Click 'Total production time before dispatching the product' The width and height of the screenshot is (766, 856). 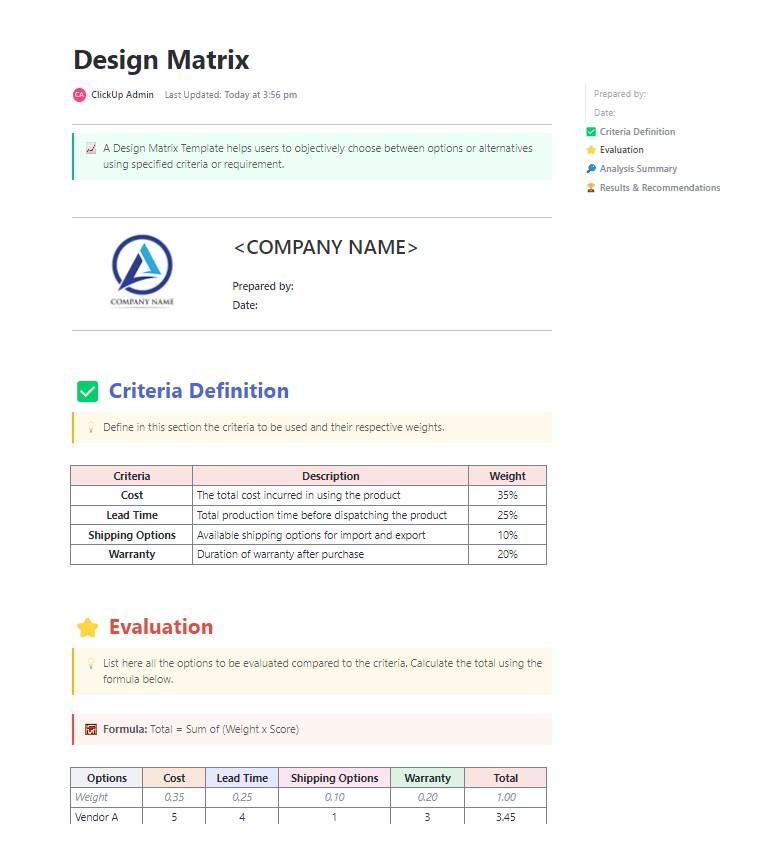[x=322, y=515]
